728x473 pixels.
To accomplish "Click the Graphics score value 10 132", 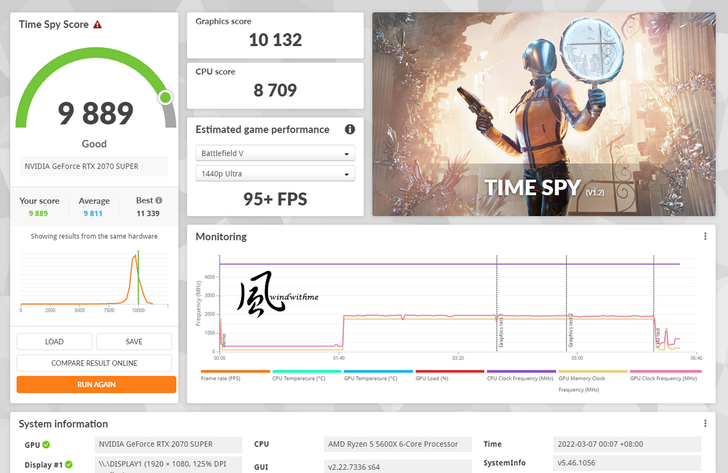I will click(275, 40).
